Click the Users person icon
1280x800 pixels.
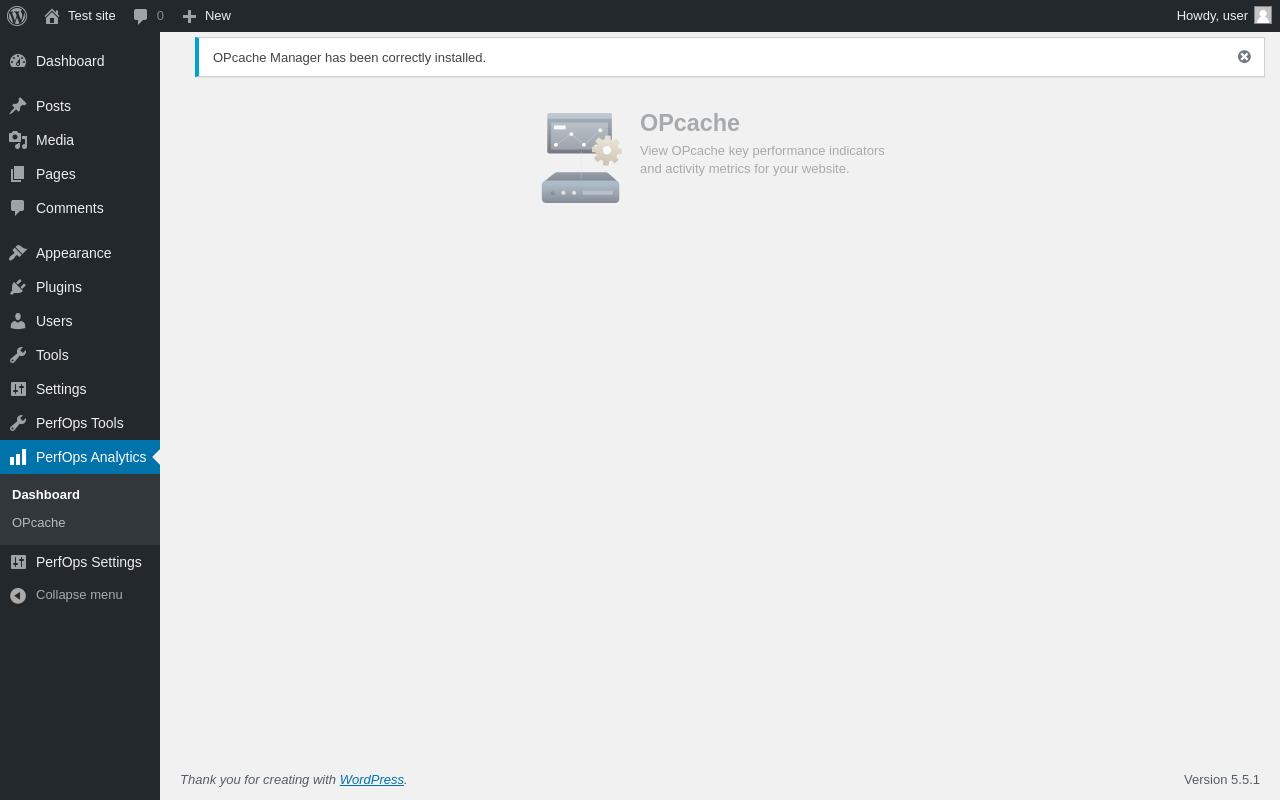tap(18, 321)
